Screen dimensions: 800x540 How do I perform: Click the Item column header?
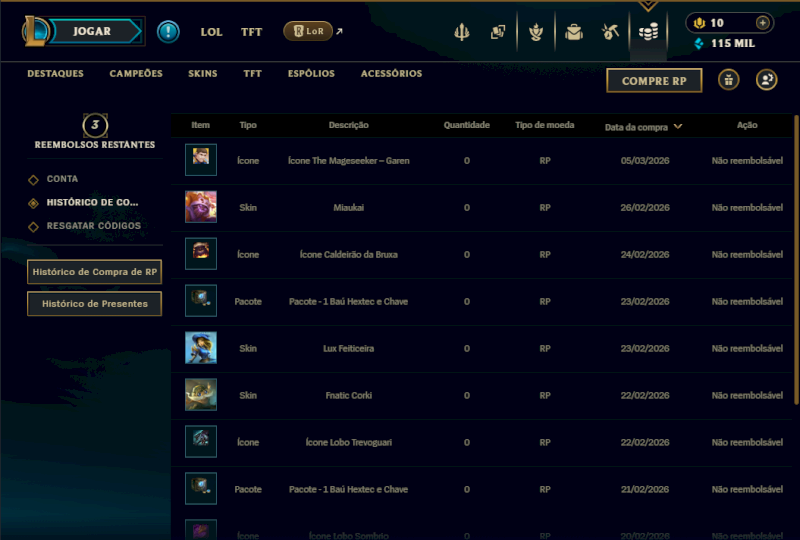[x=201, y=125]
